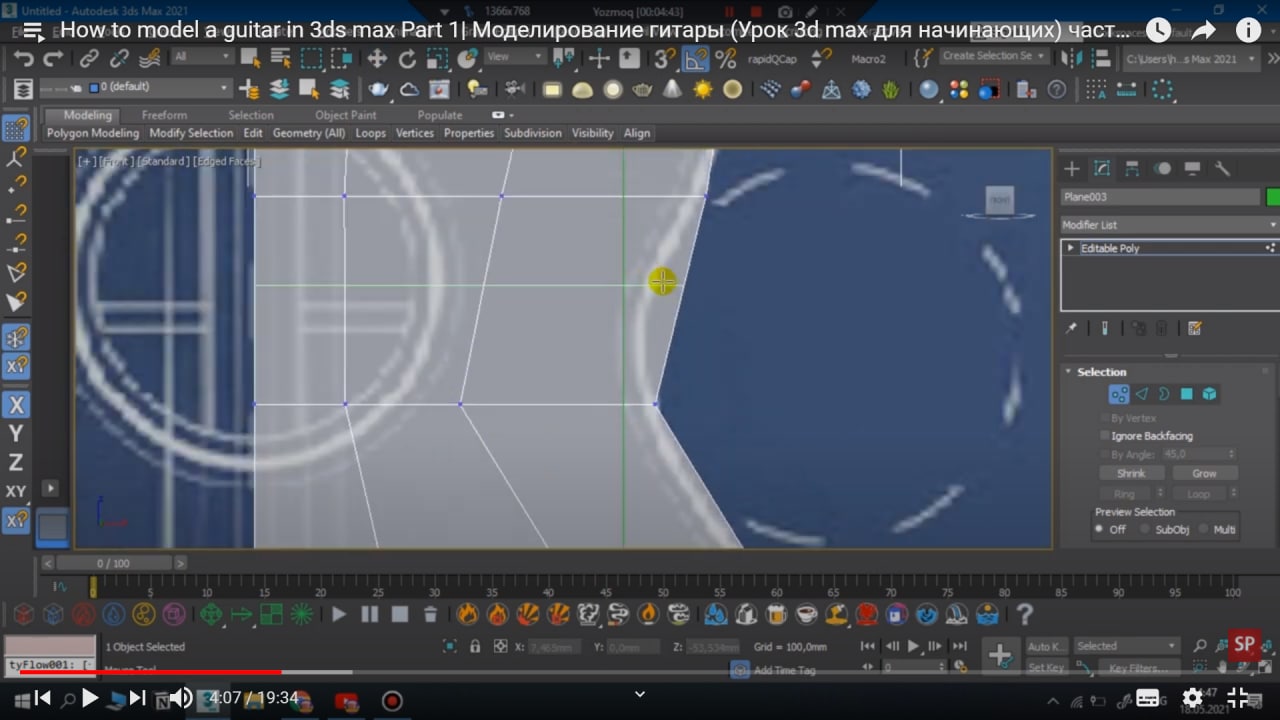Click the Shrink selection button
1280x720 pixels.
coord(1131,473)
